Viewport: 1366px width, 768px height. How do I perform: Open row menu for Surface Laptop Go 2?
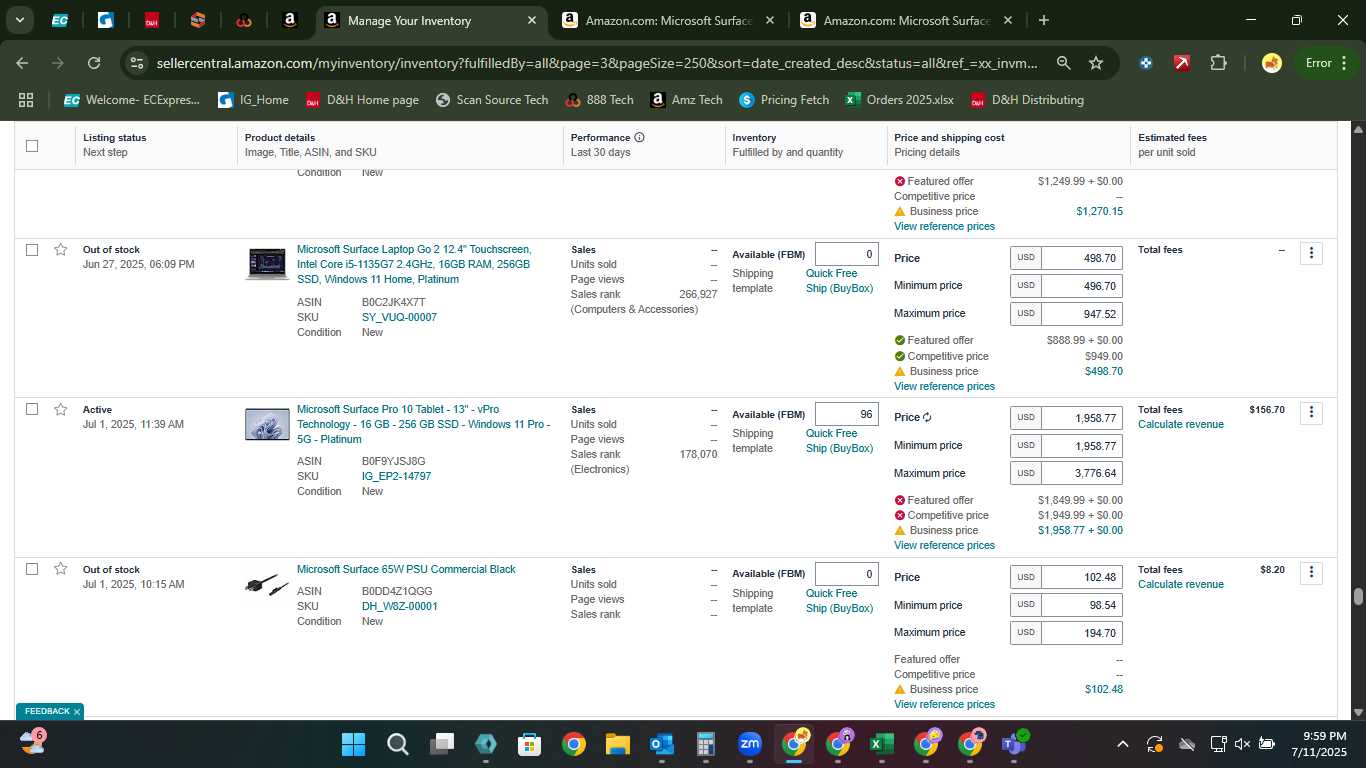(1311, 253)
